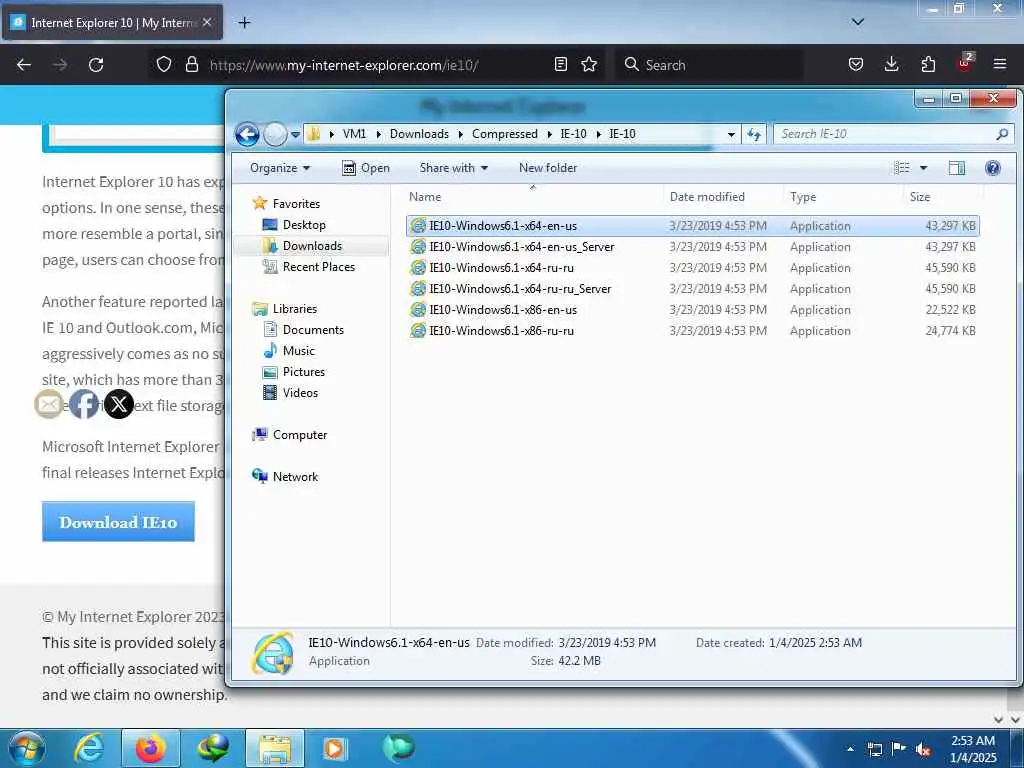Open Explorer Help icon

[x=993, y=168]
